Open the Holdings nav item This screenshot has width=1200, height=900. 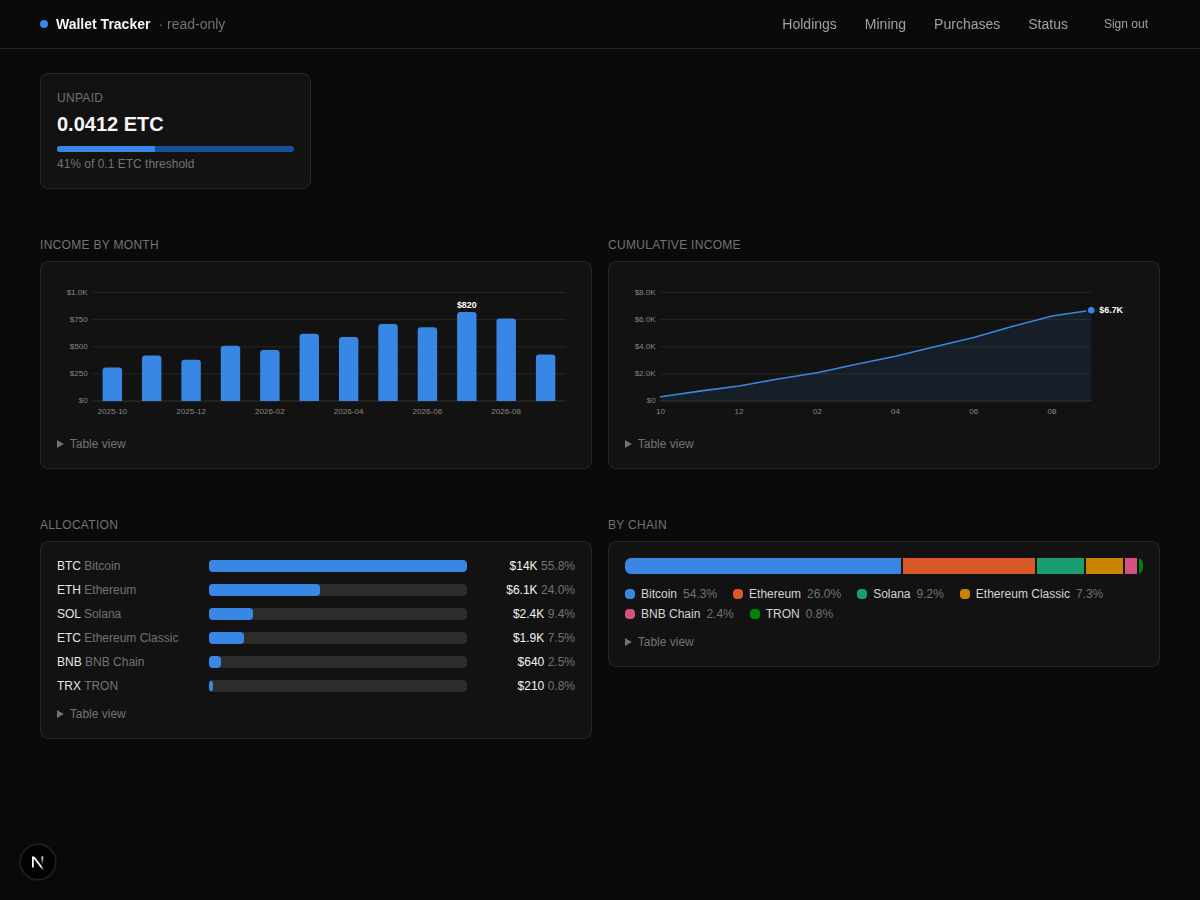pos(809,24)
